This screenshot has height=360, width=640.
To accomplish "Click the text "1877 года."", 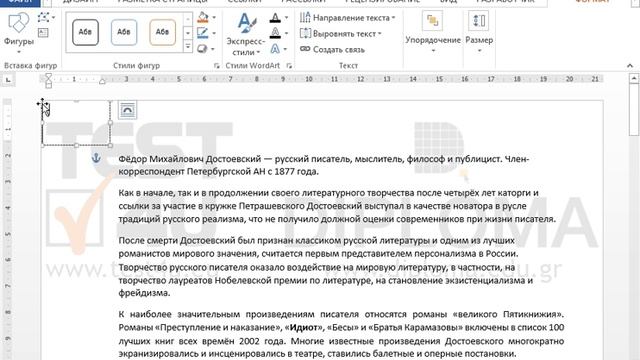I will [296, 172].
